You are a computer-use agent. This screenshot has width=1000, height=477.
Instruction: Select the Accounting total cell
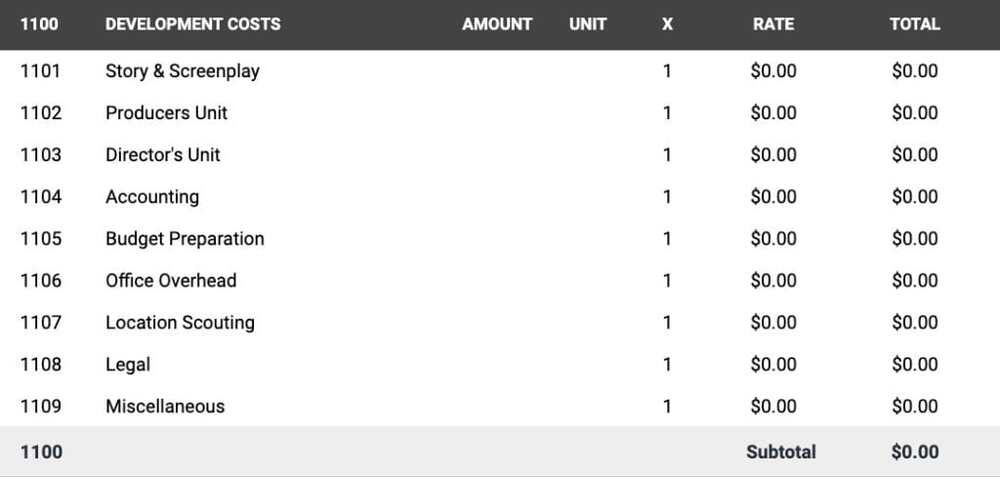(914, 197)
